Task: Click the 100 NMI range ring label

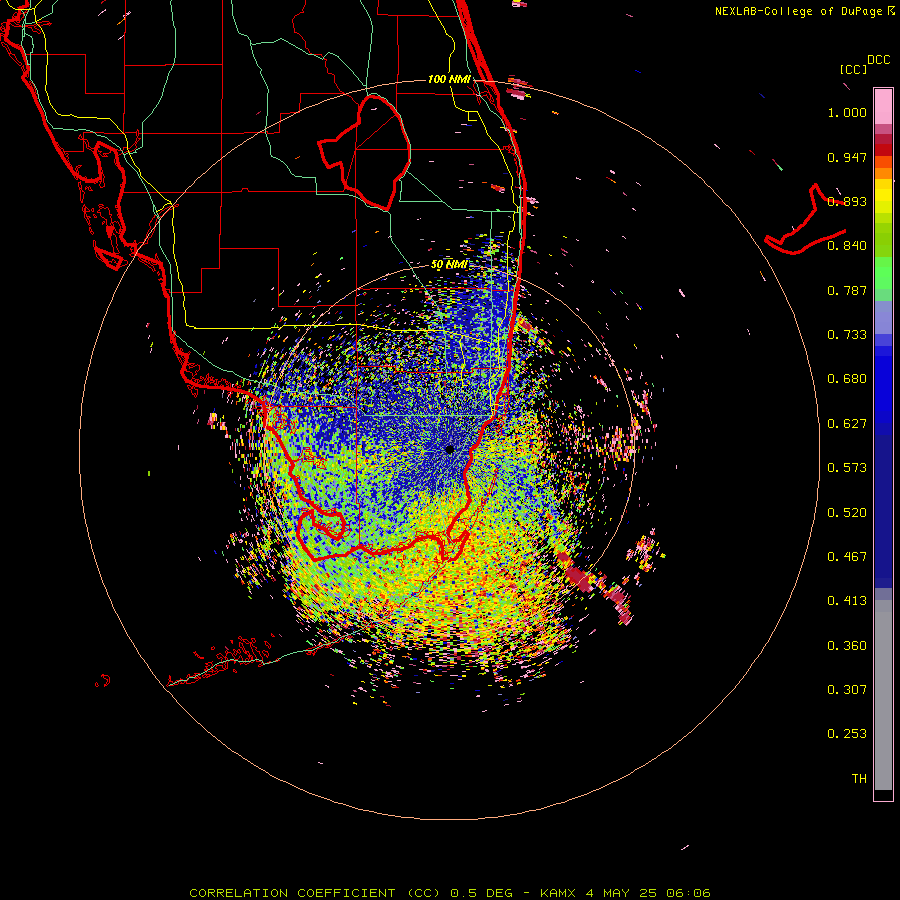Action: (449, 79)
